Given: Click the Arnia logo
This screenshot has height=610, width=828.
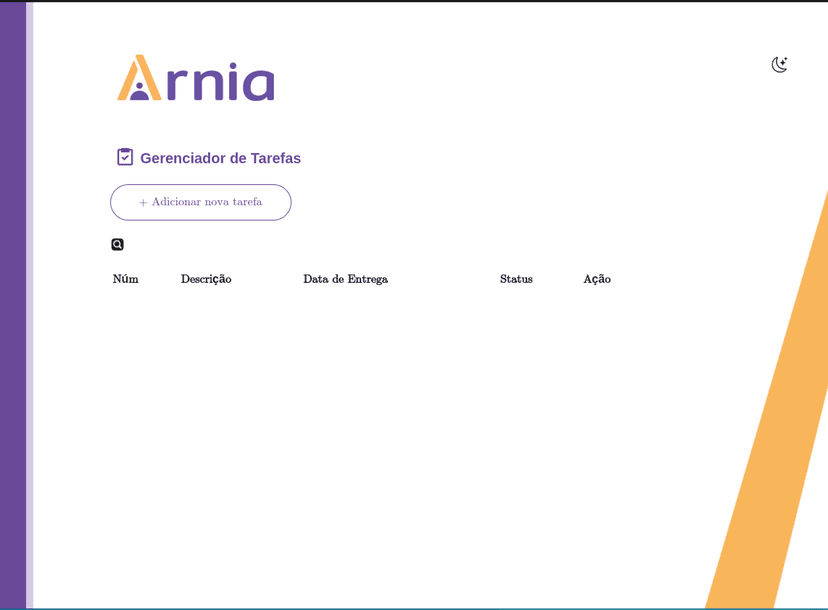Looking at the screenshot, I should pos(196,78).
